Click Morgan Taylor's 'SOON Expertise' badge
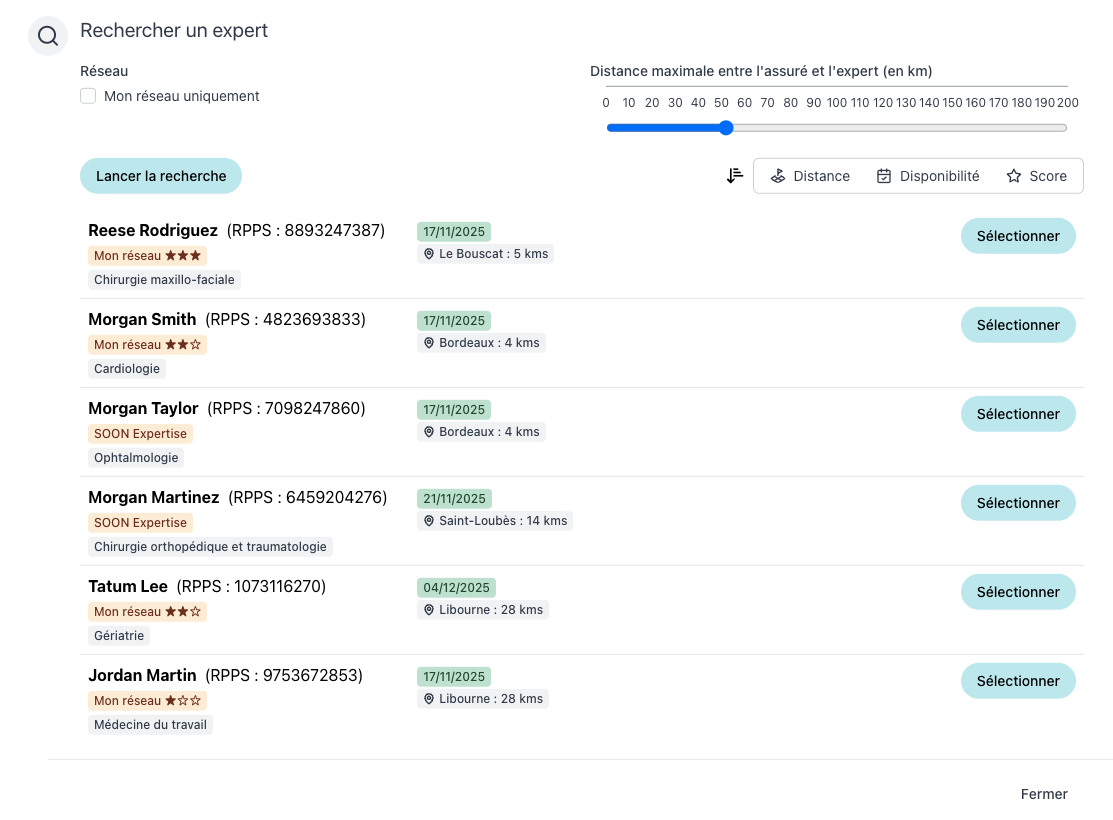This screenshot has height=820, width=1113. (x=141, y=434)
